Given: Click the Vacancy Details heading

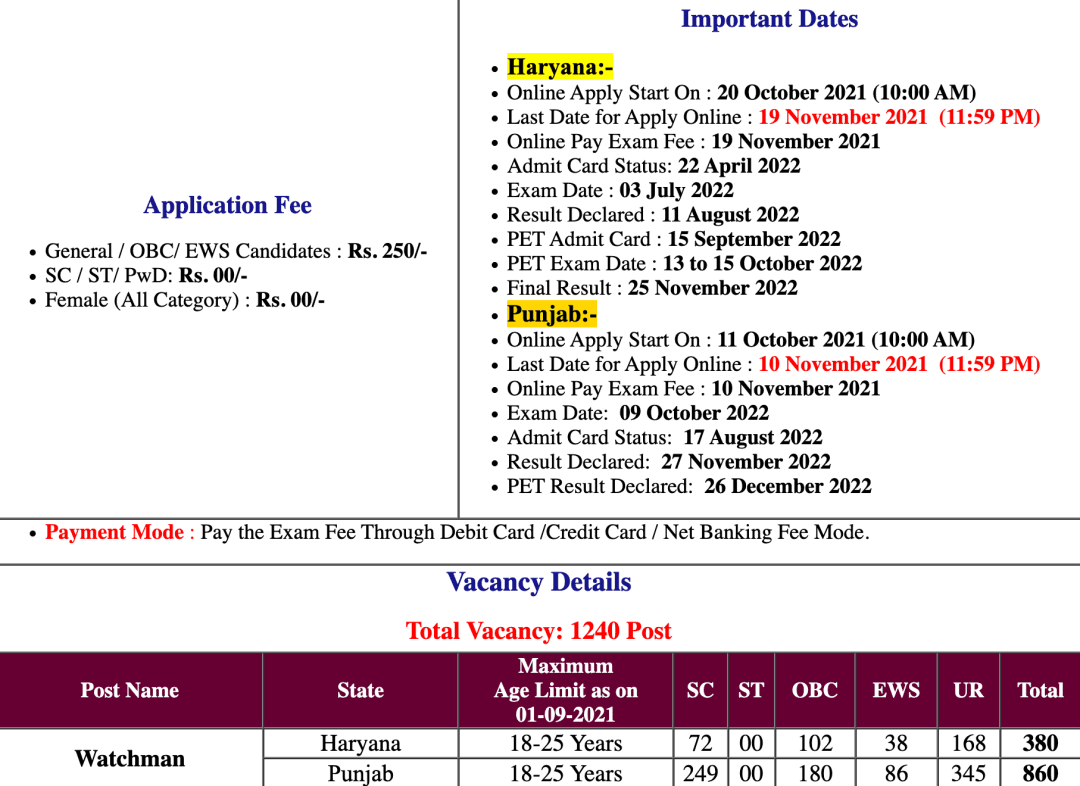Looking at the screenshot, I should pos(538,582).
